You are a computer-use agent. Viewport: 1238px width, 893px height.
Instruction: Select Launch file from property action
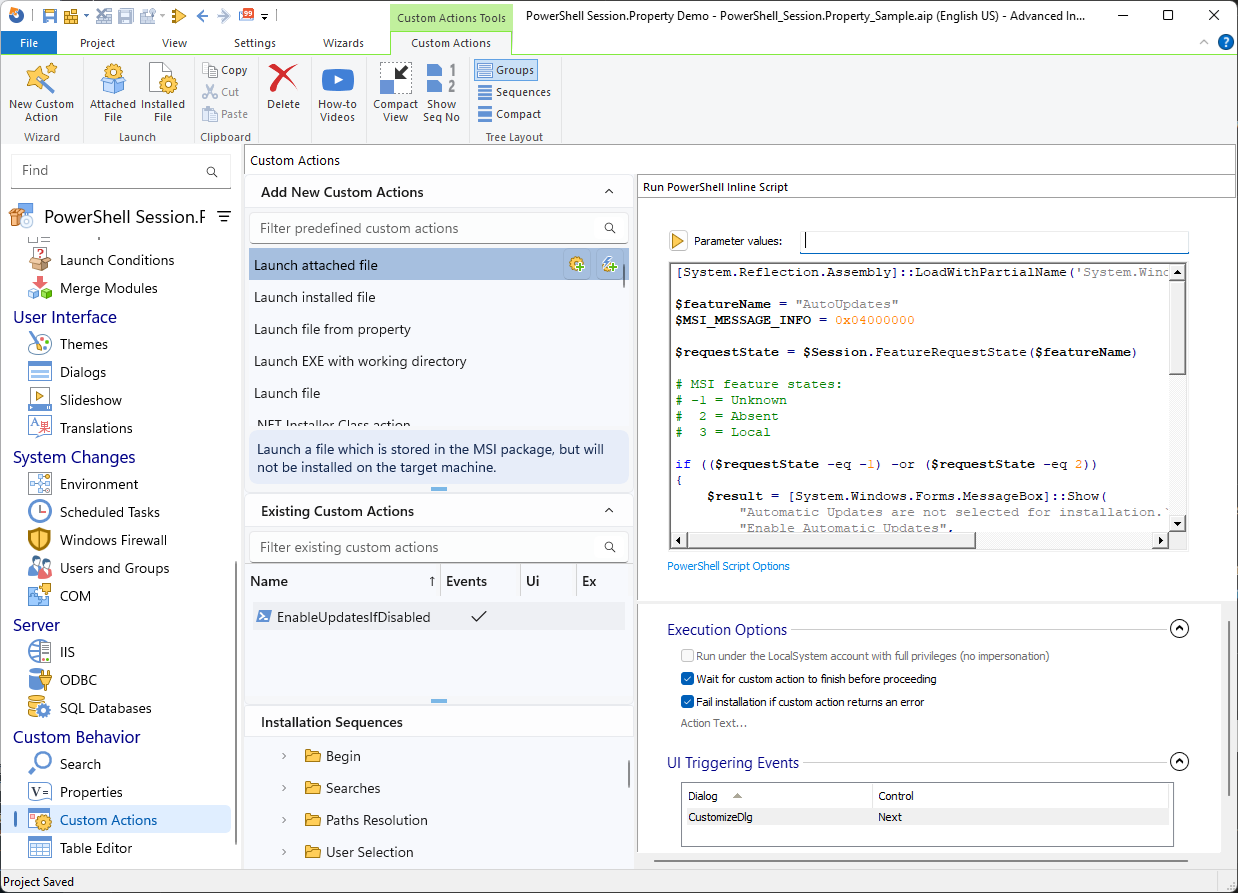[436, 329]
